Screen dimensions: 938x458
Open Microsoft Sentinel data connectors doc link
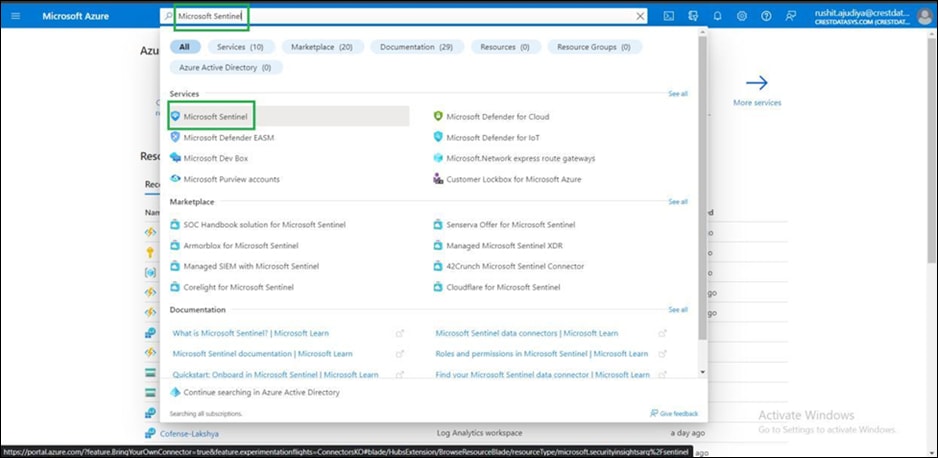pos(527,333)
